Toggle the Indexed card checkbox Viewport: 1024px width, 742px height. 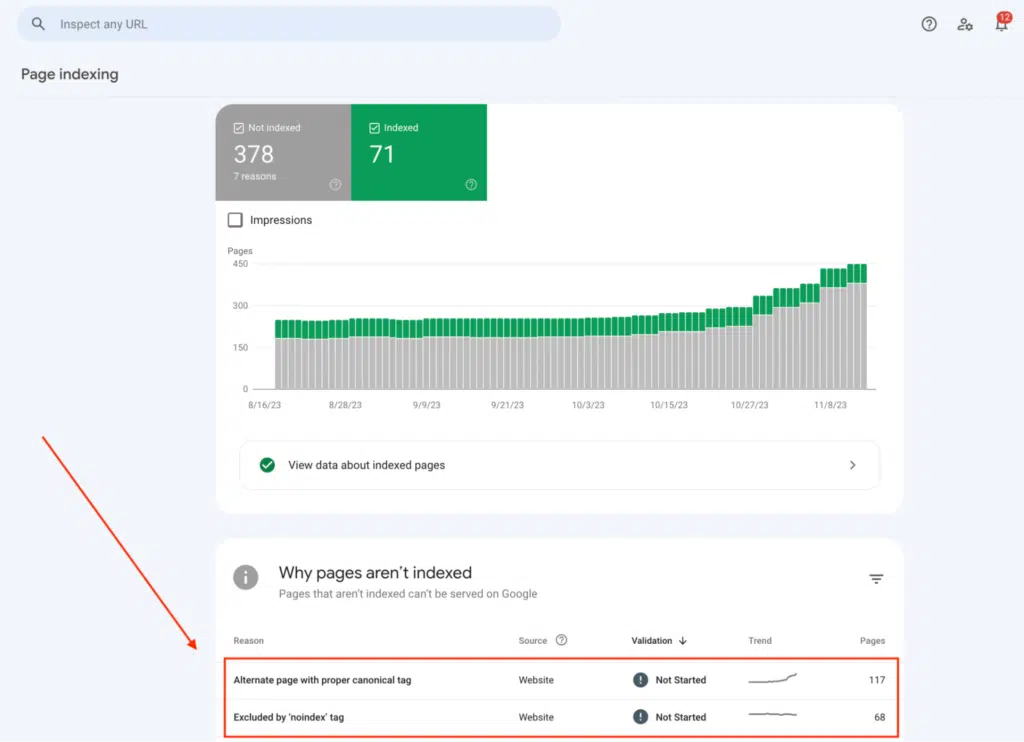(x=372, y=127)
